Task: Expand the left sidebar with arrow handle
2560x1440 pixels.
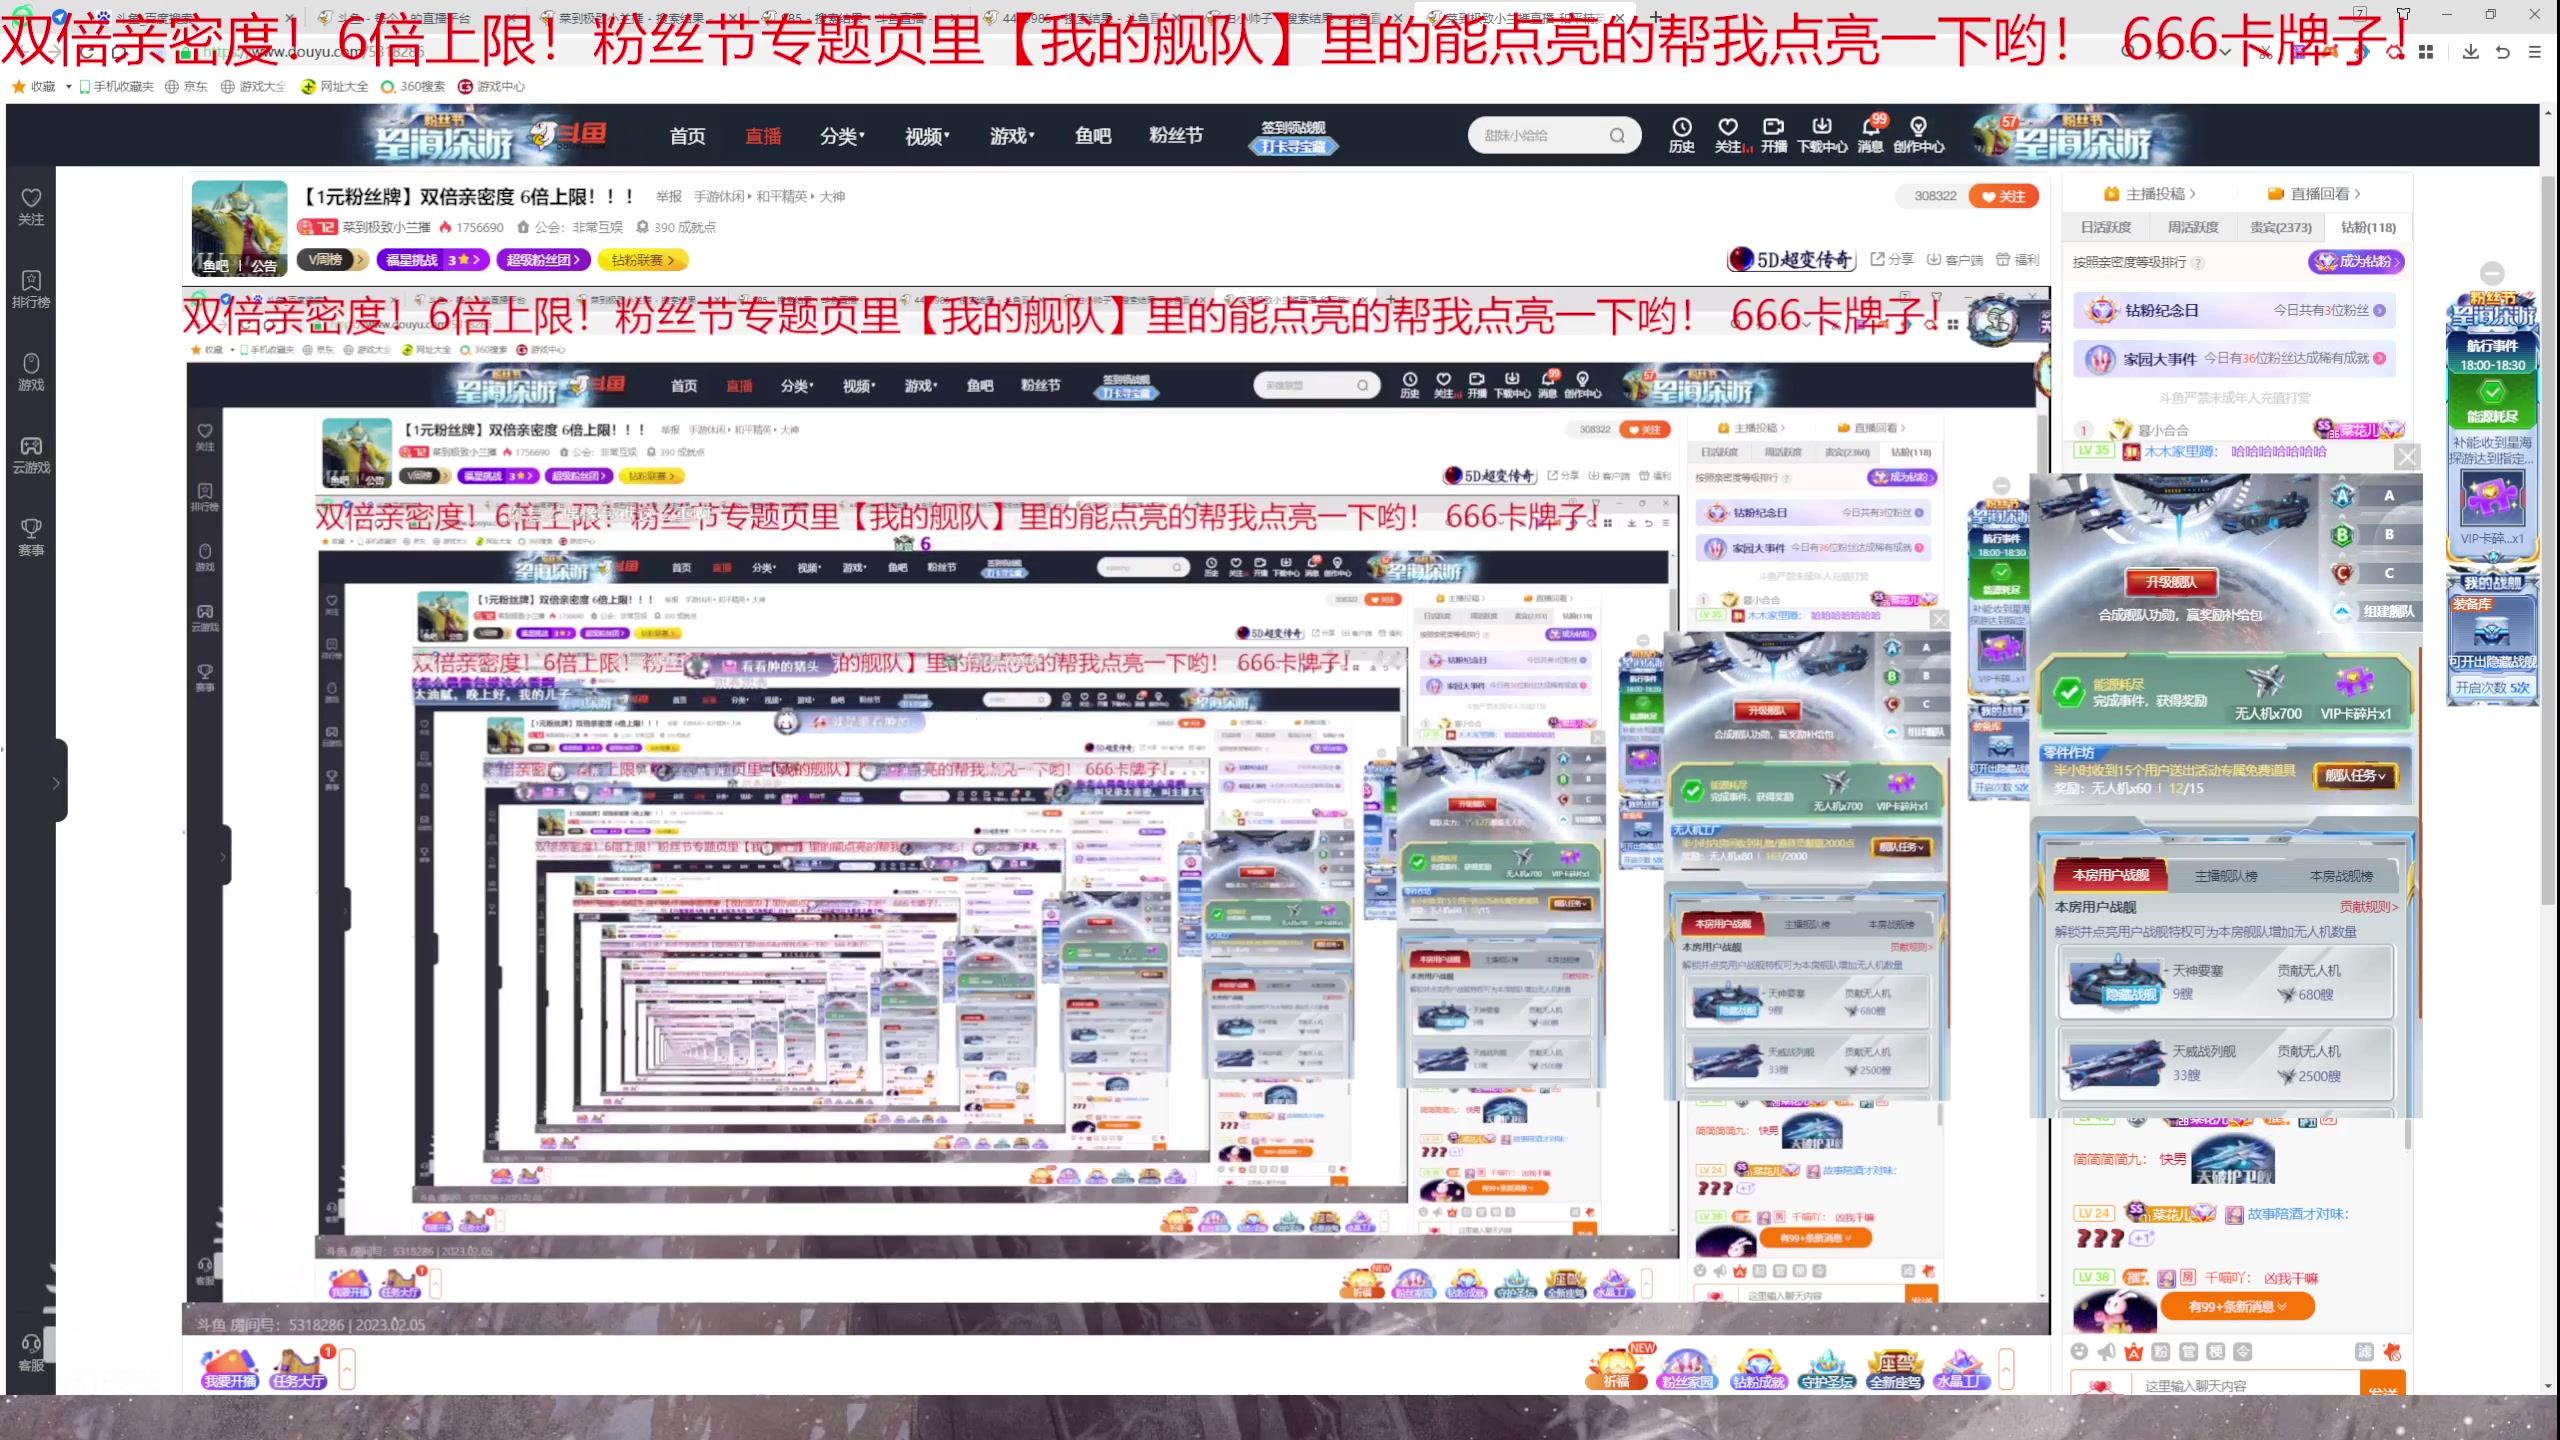Action: pos(56,782)
